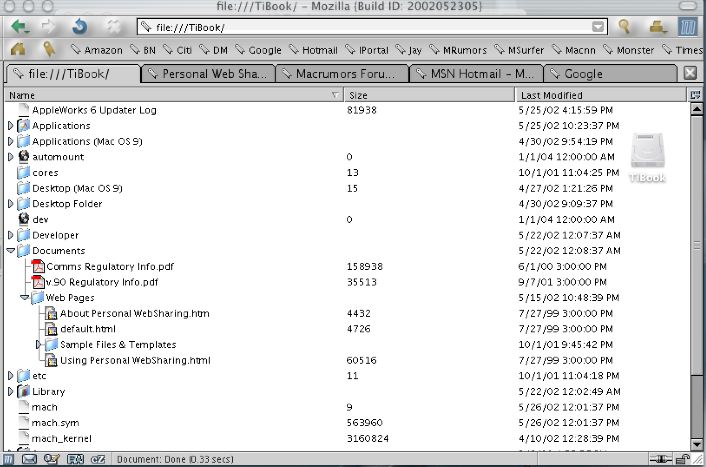Screen dimensions: 706x467
Task: Select the mach.sym file row
Action: tap(347, 422)
